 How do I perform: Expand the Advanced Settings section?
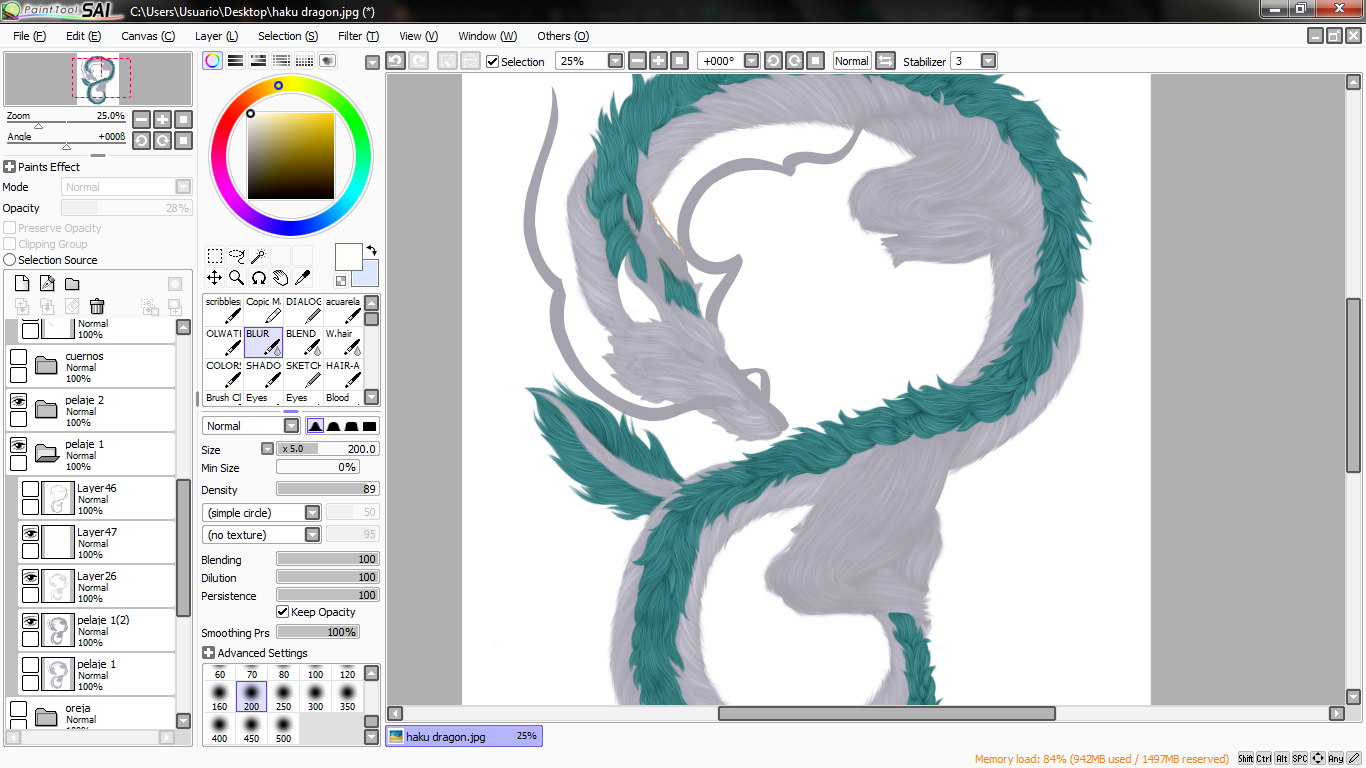(x=208, y=653)
